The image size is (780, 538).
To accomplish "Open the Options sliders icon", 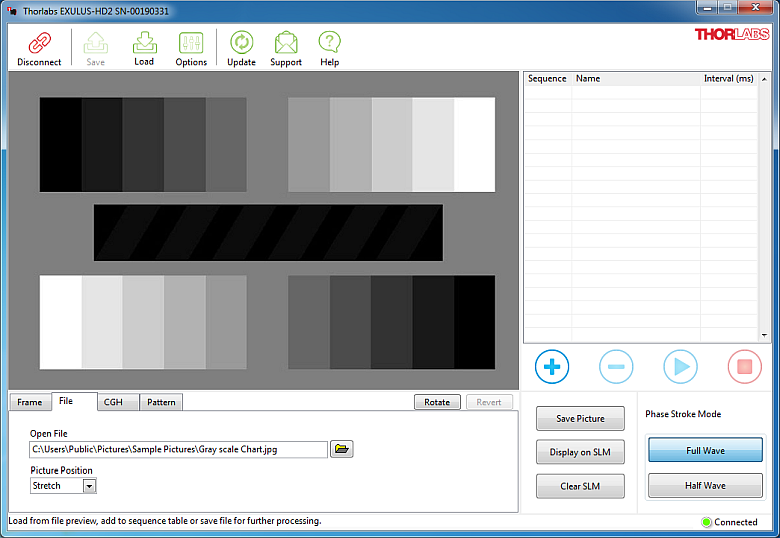I will [191, 43].
